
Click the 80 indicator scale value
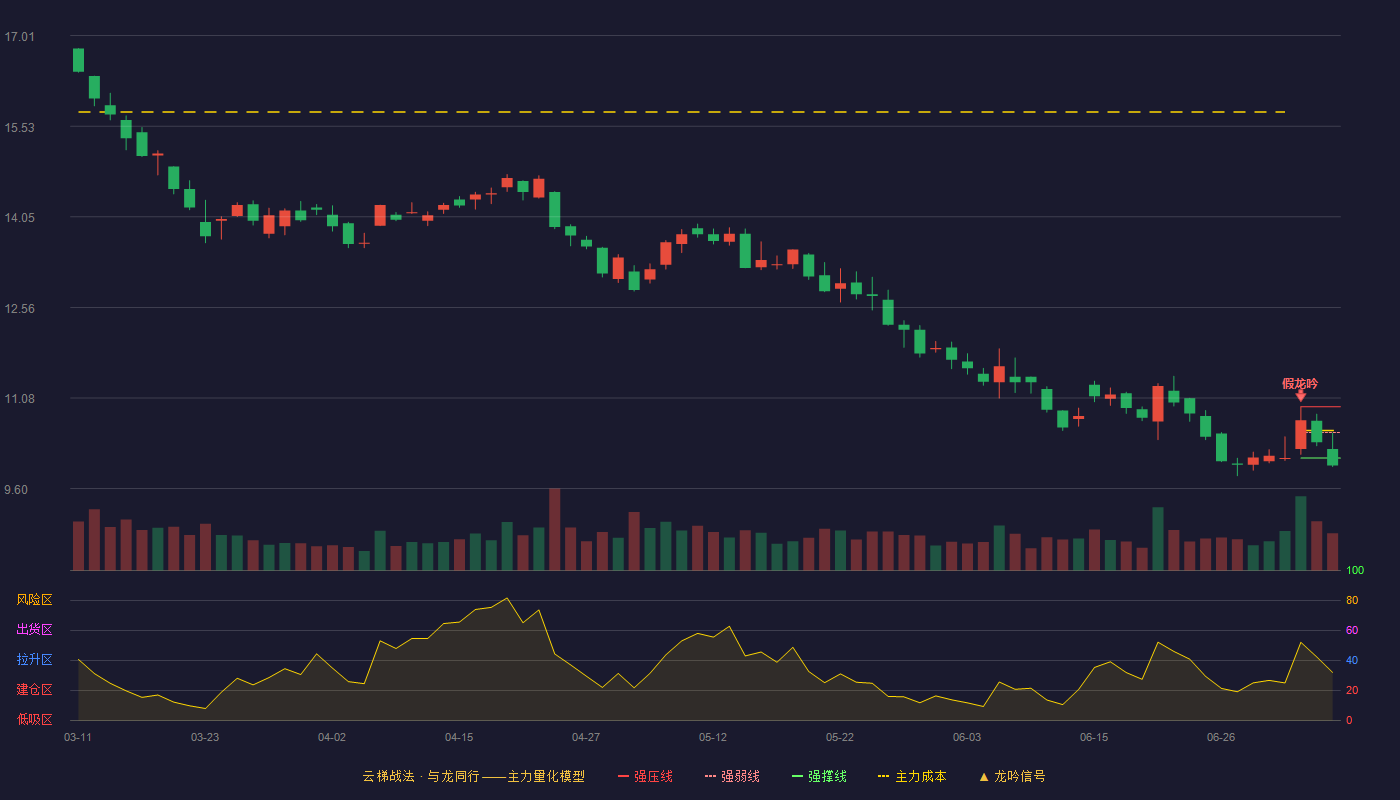pos(1352,601)
